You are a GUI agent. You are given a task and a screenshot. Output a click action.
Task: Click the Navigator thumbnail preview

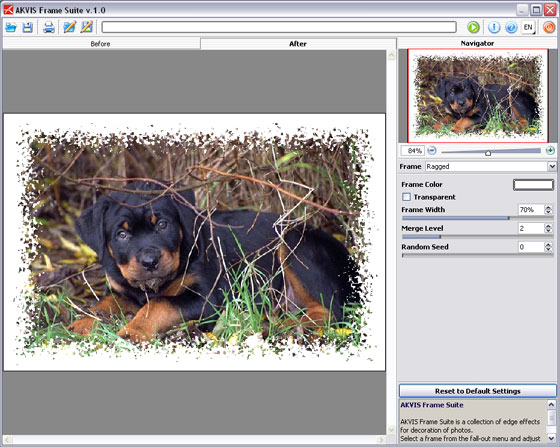478,96
